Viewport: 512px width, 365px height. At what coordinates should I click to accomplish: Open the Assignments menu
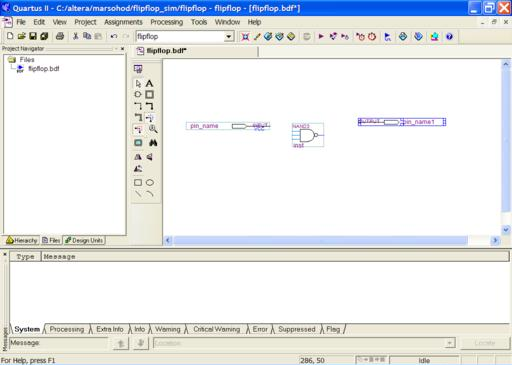(123, 22)
